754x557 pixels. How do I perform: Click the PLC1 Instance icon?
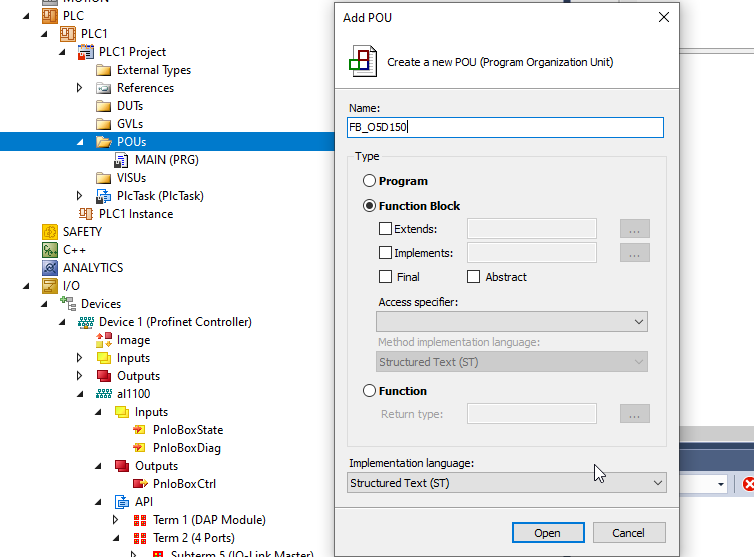coord(86,214)
